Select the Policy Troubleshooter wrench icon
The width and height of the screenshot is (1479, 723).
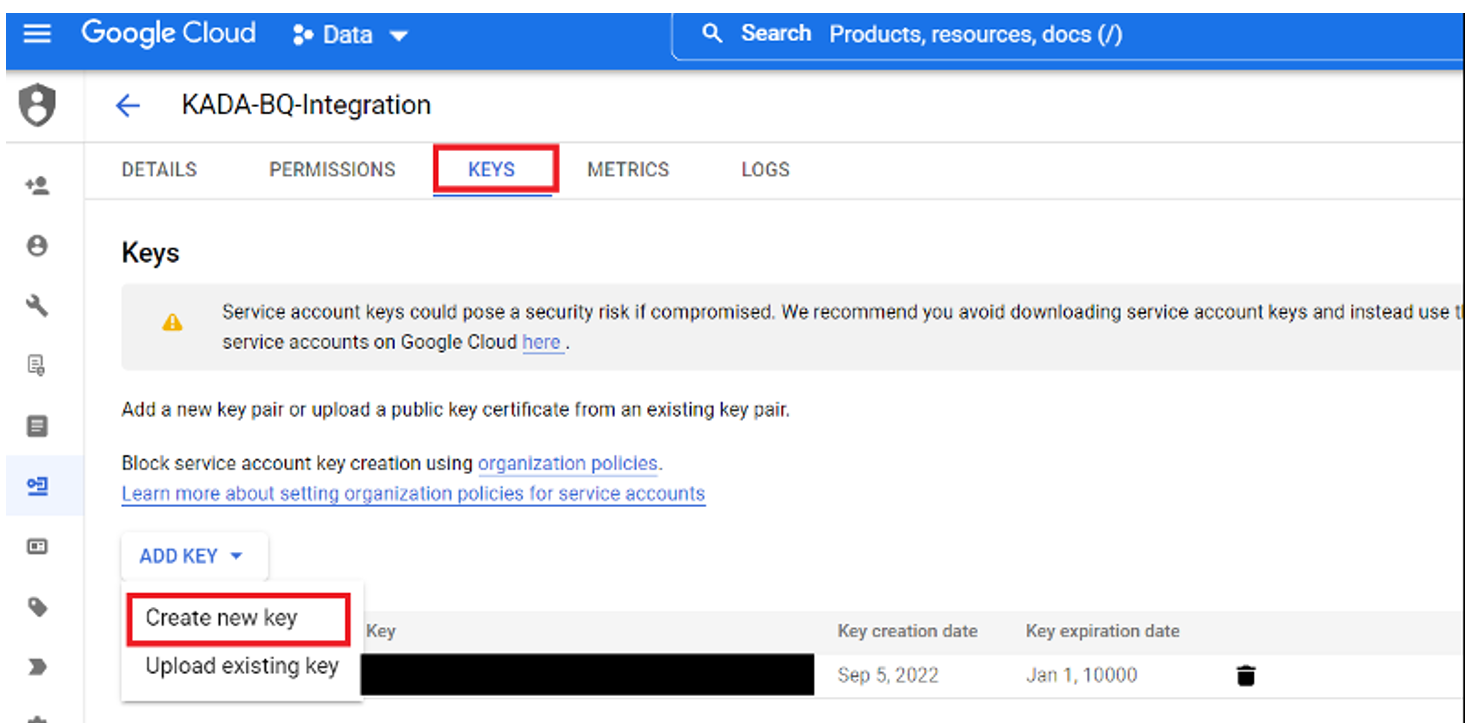(37, 306)
